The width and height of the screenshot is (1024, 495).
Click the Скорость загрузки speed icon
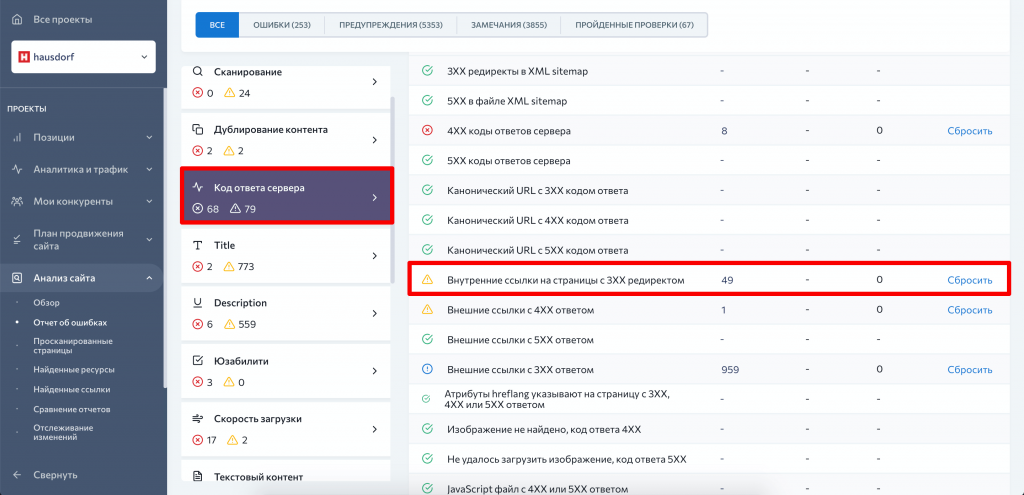(197, 419)
